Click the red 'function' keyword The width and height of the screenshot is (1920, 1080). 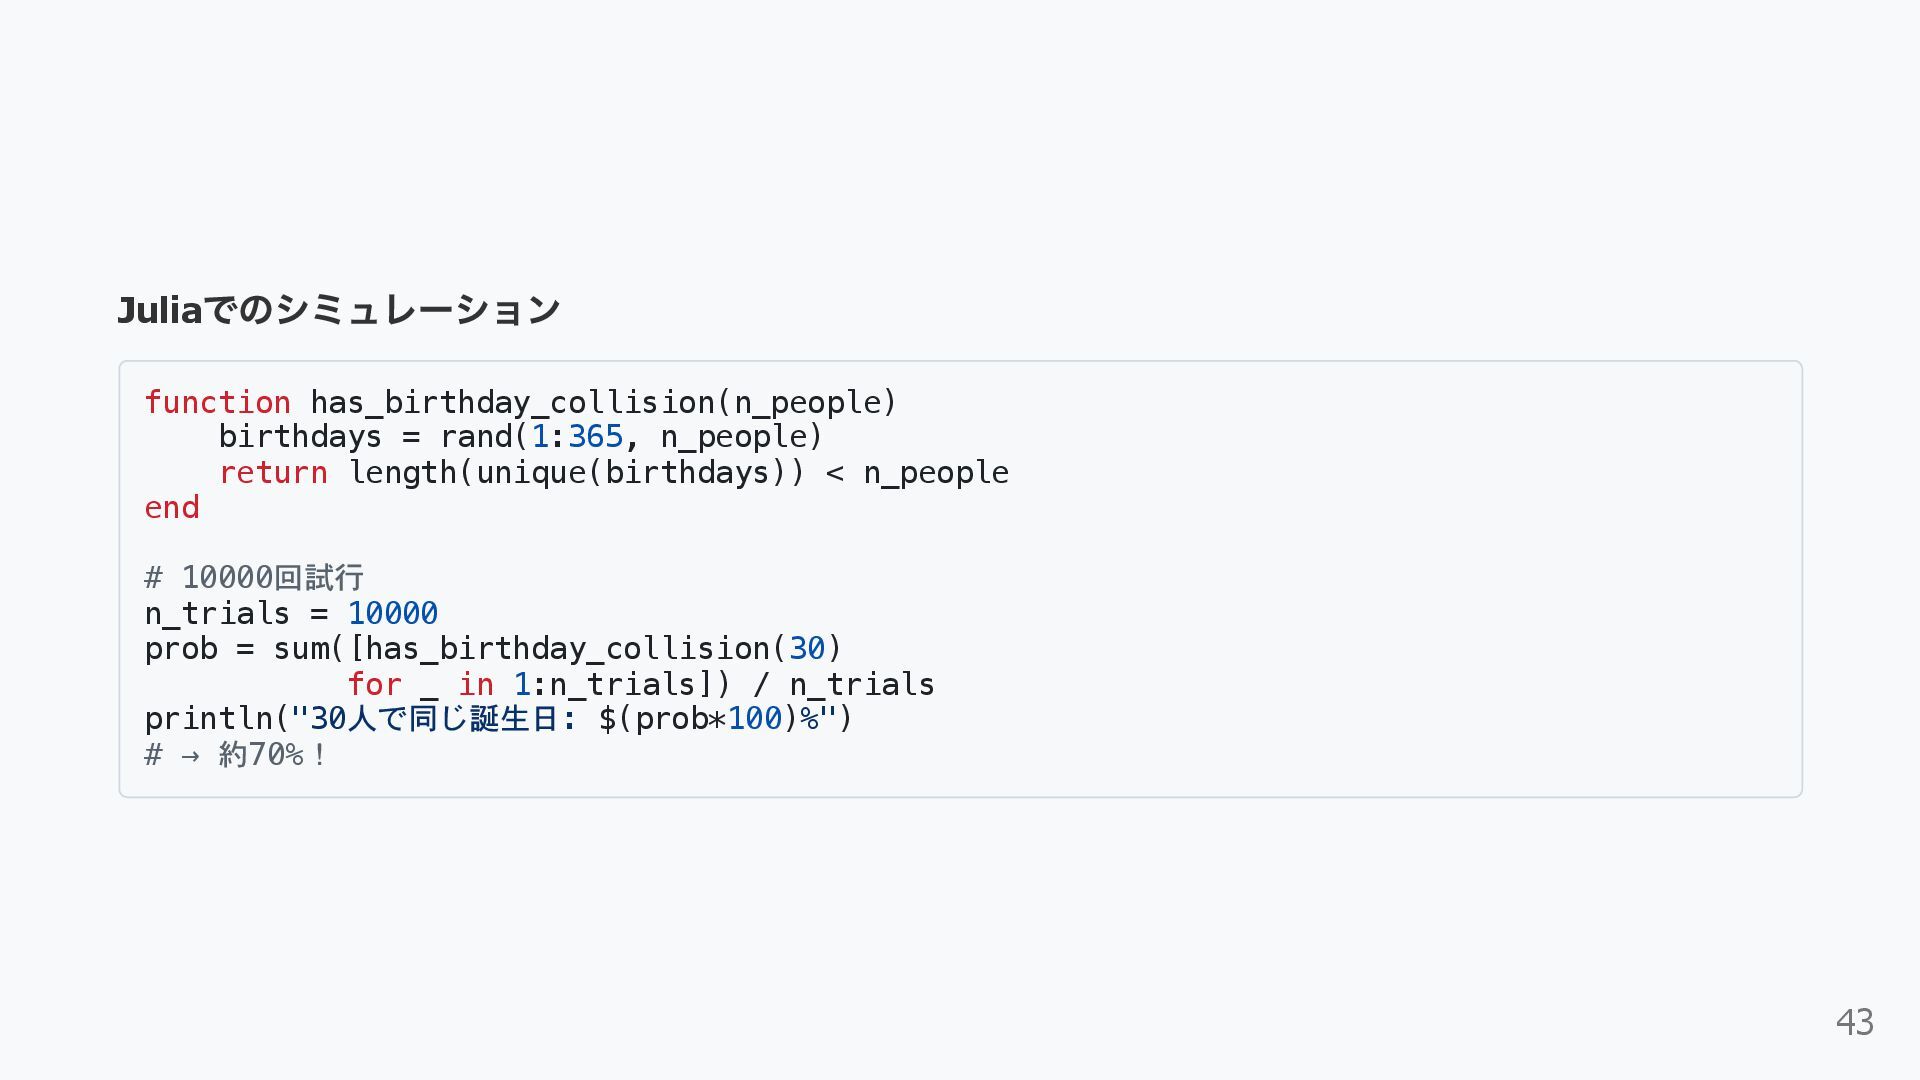(x=218, y=402)
